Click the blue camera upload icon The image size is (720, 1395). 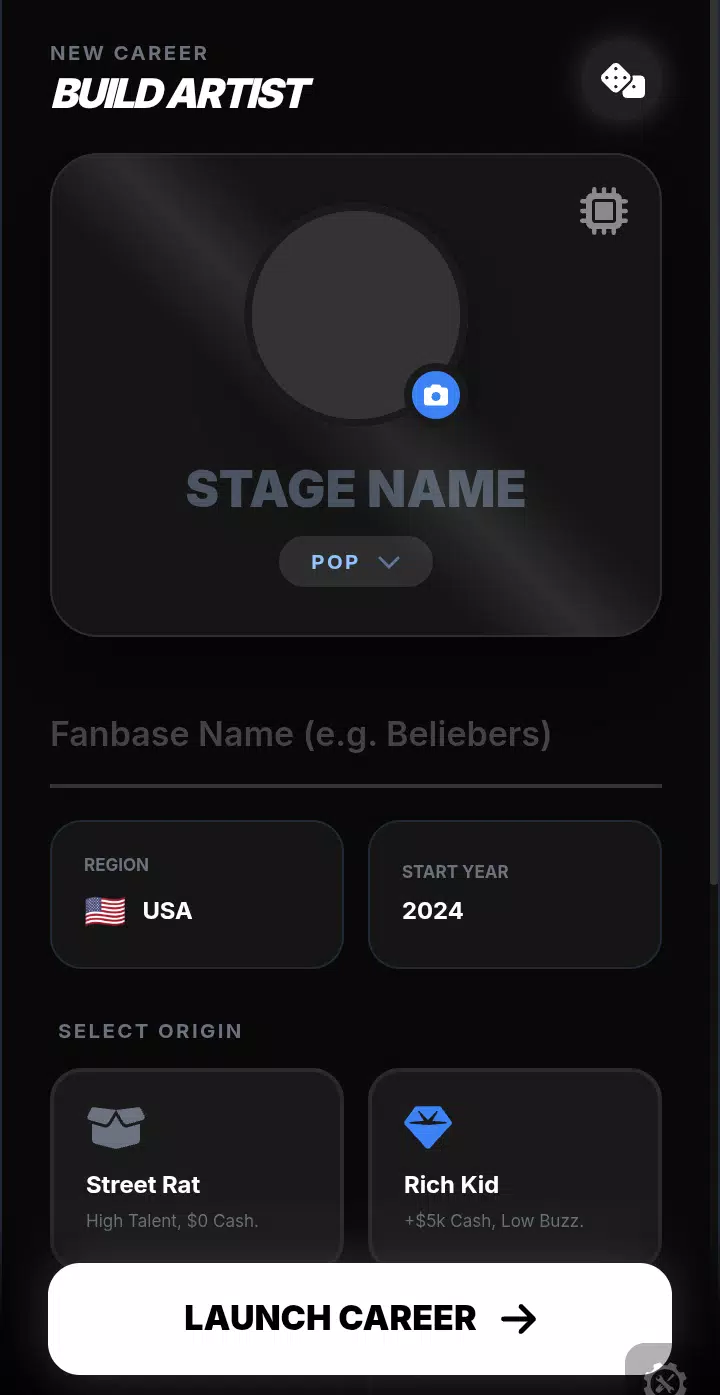point(435,395)
